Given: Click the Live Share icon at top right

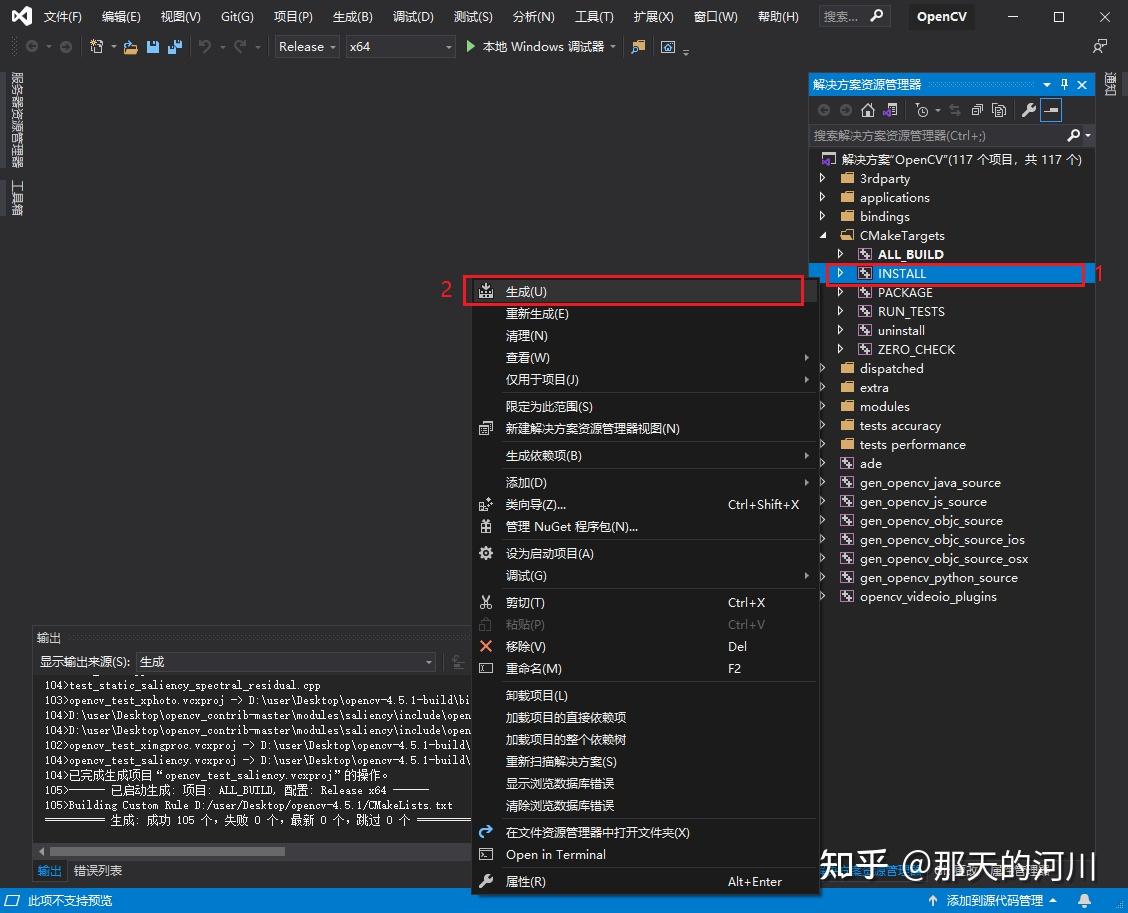Looking at the screenshot, I should pyautogui.click(x=1100, y=47).
